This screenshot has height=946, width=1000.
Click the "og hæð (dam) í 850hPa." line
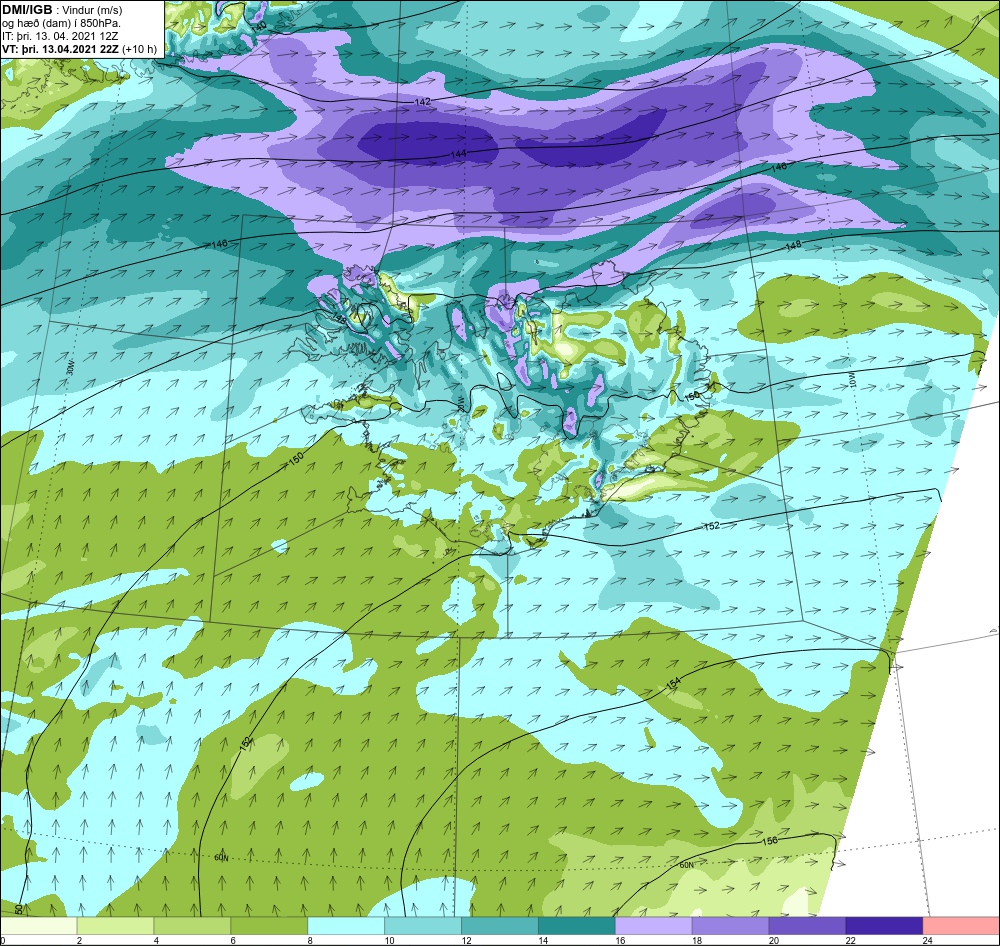[62, 24]
